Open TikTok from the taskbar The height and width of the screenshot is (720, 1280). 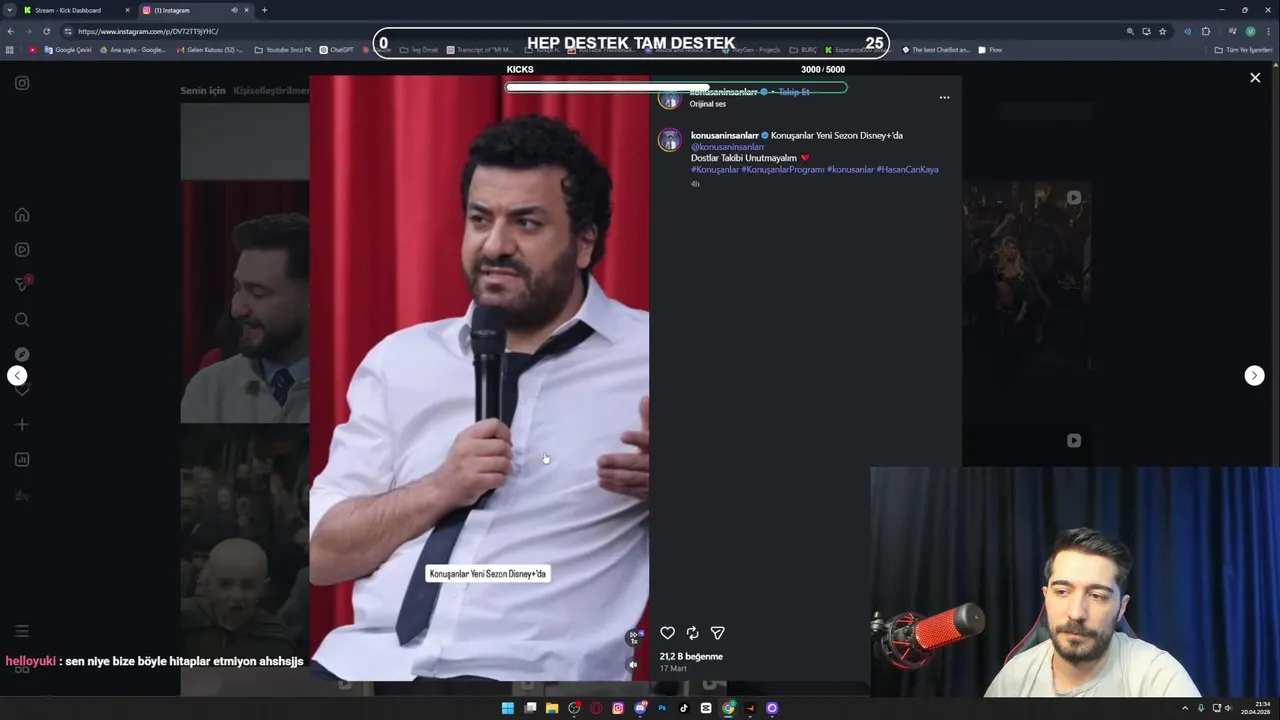coord(684,708)
